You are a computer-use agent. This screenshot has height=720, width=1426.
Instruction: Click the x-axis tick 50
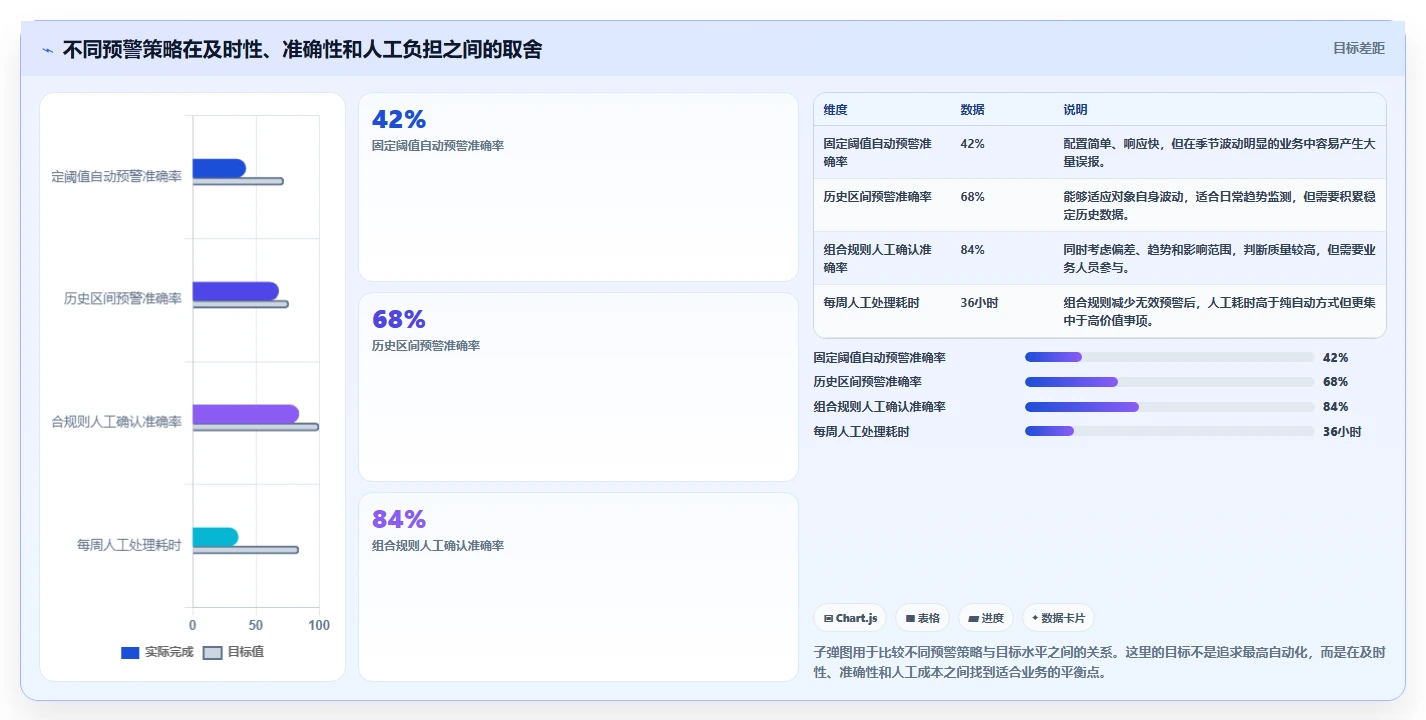click(256, 625)
